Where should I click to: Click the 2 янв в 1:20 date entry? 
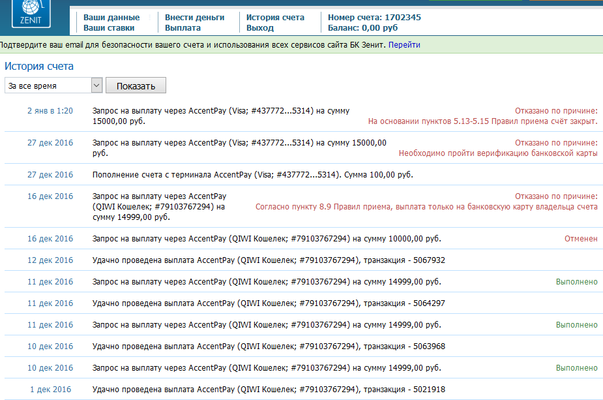tap(50, 110)
